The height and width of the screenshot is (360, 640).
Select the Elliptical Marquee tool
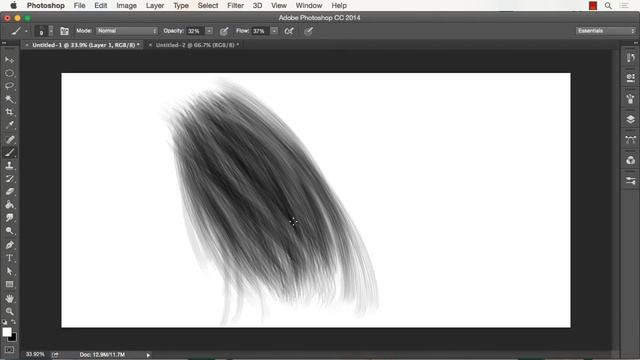[x=9, y=73]
